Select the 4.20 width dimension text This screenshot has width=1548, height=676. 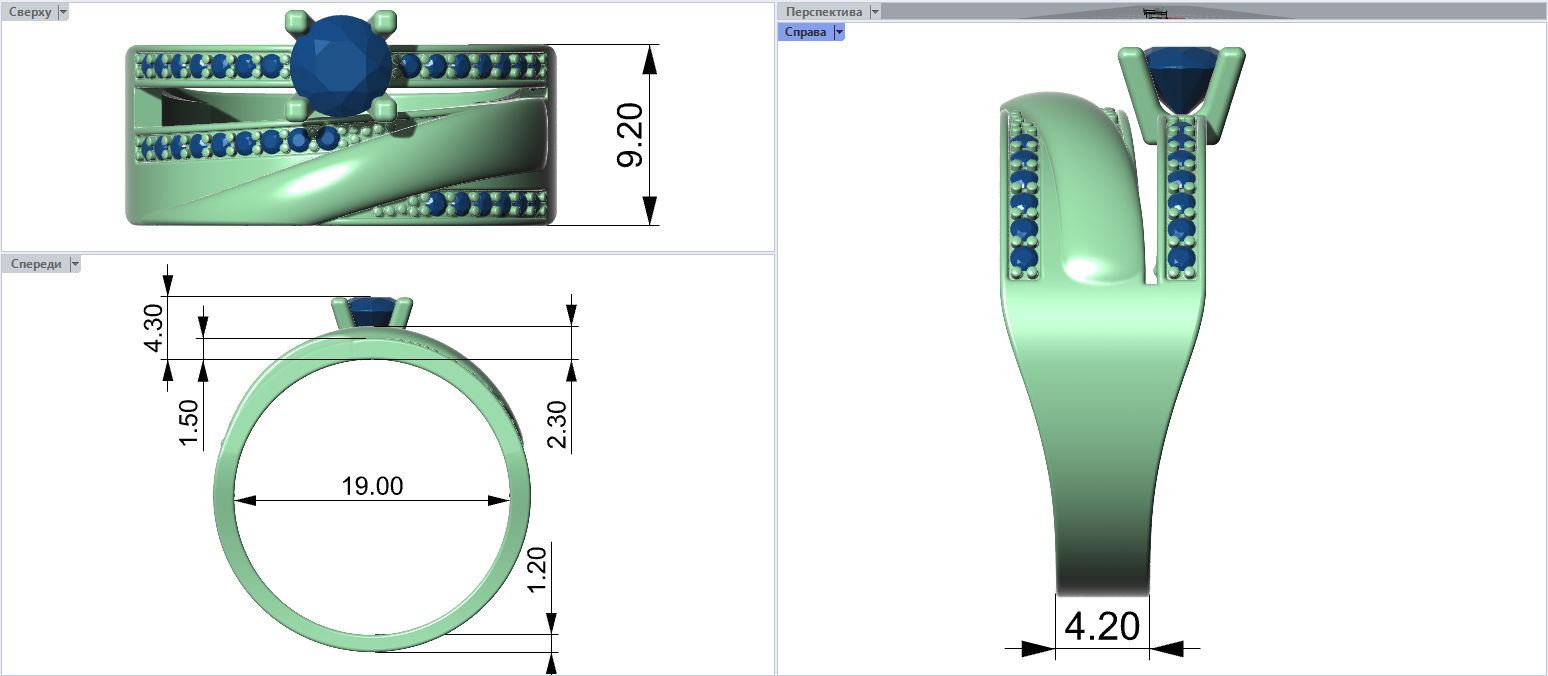1101,627
